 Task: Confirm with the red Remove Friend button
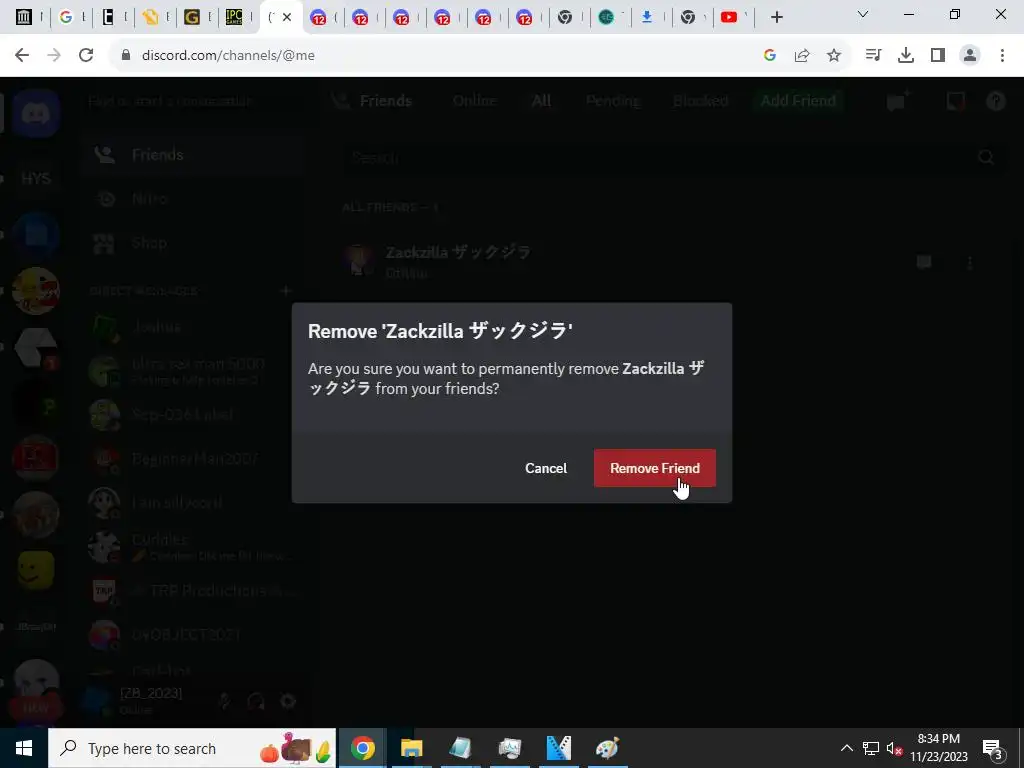[x=654, y=468]
